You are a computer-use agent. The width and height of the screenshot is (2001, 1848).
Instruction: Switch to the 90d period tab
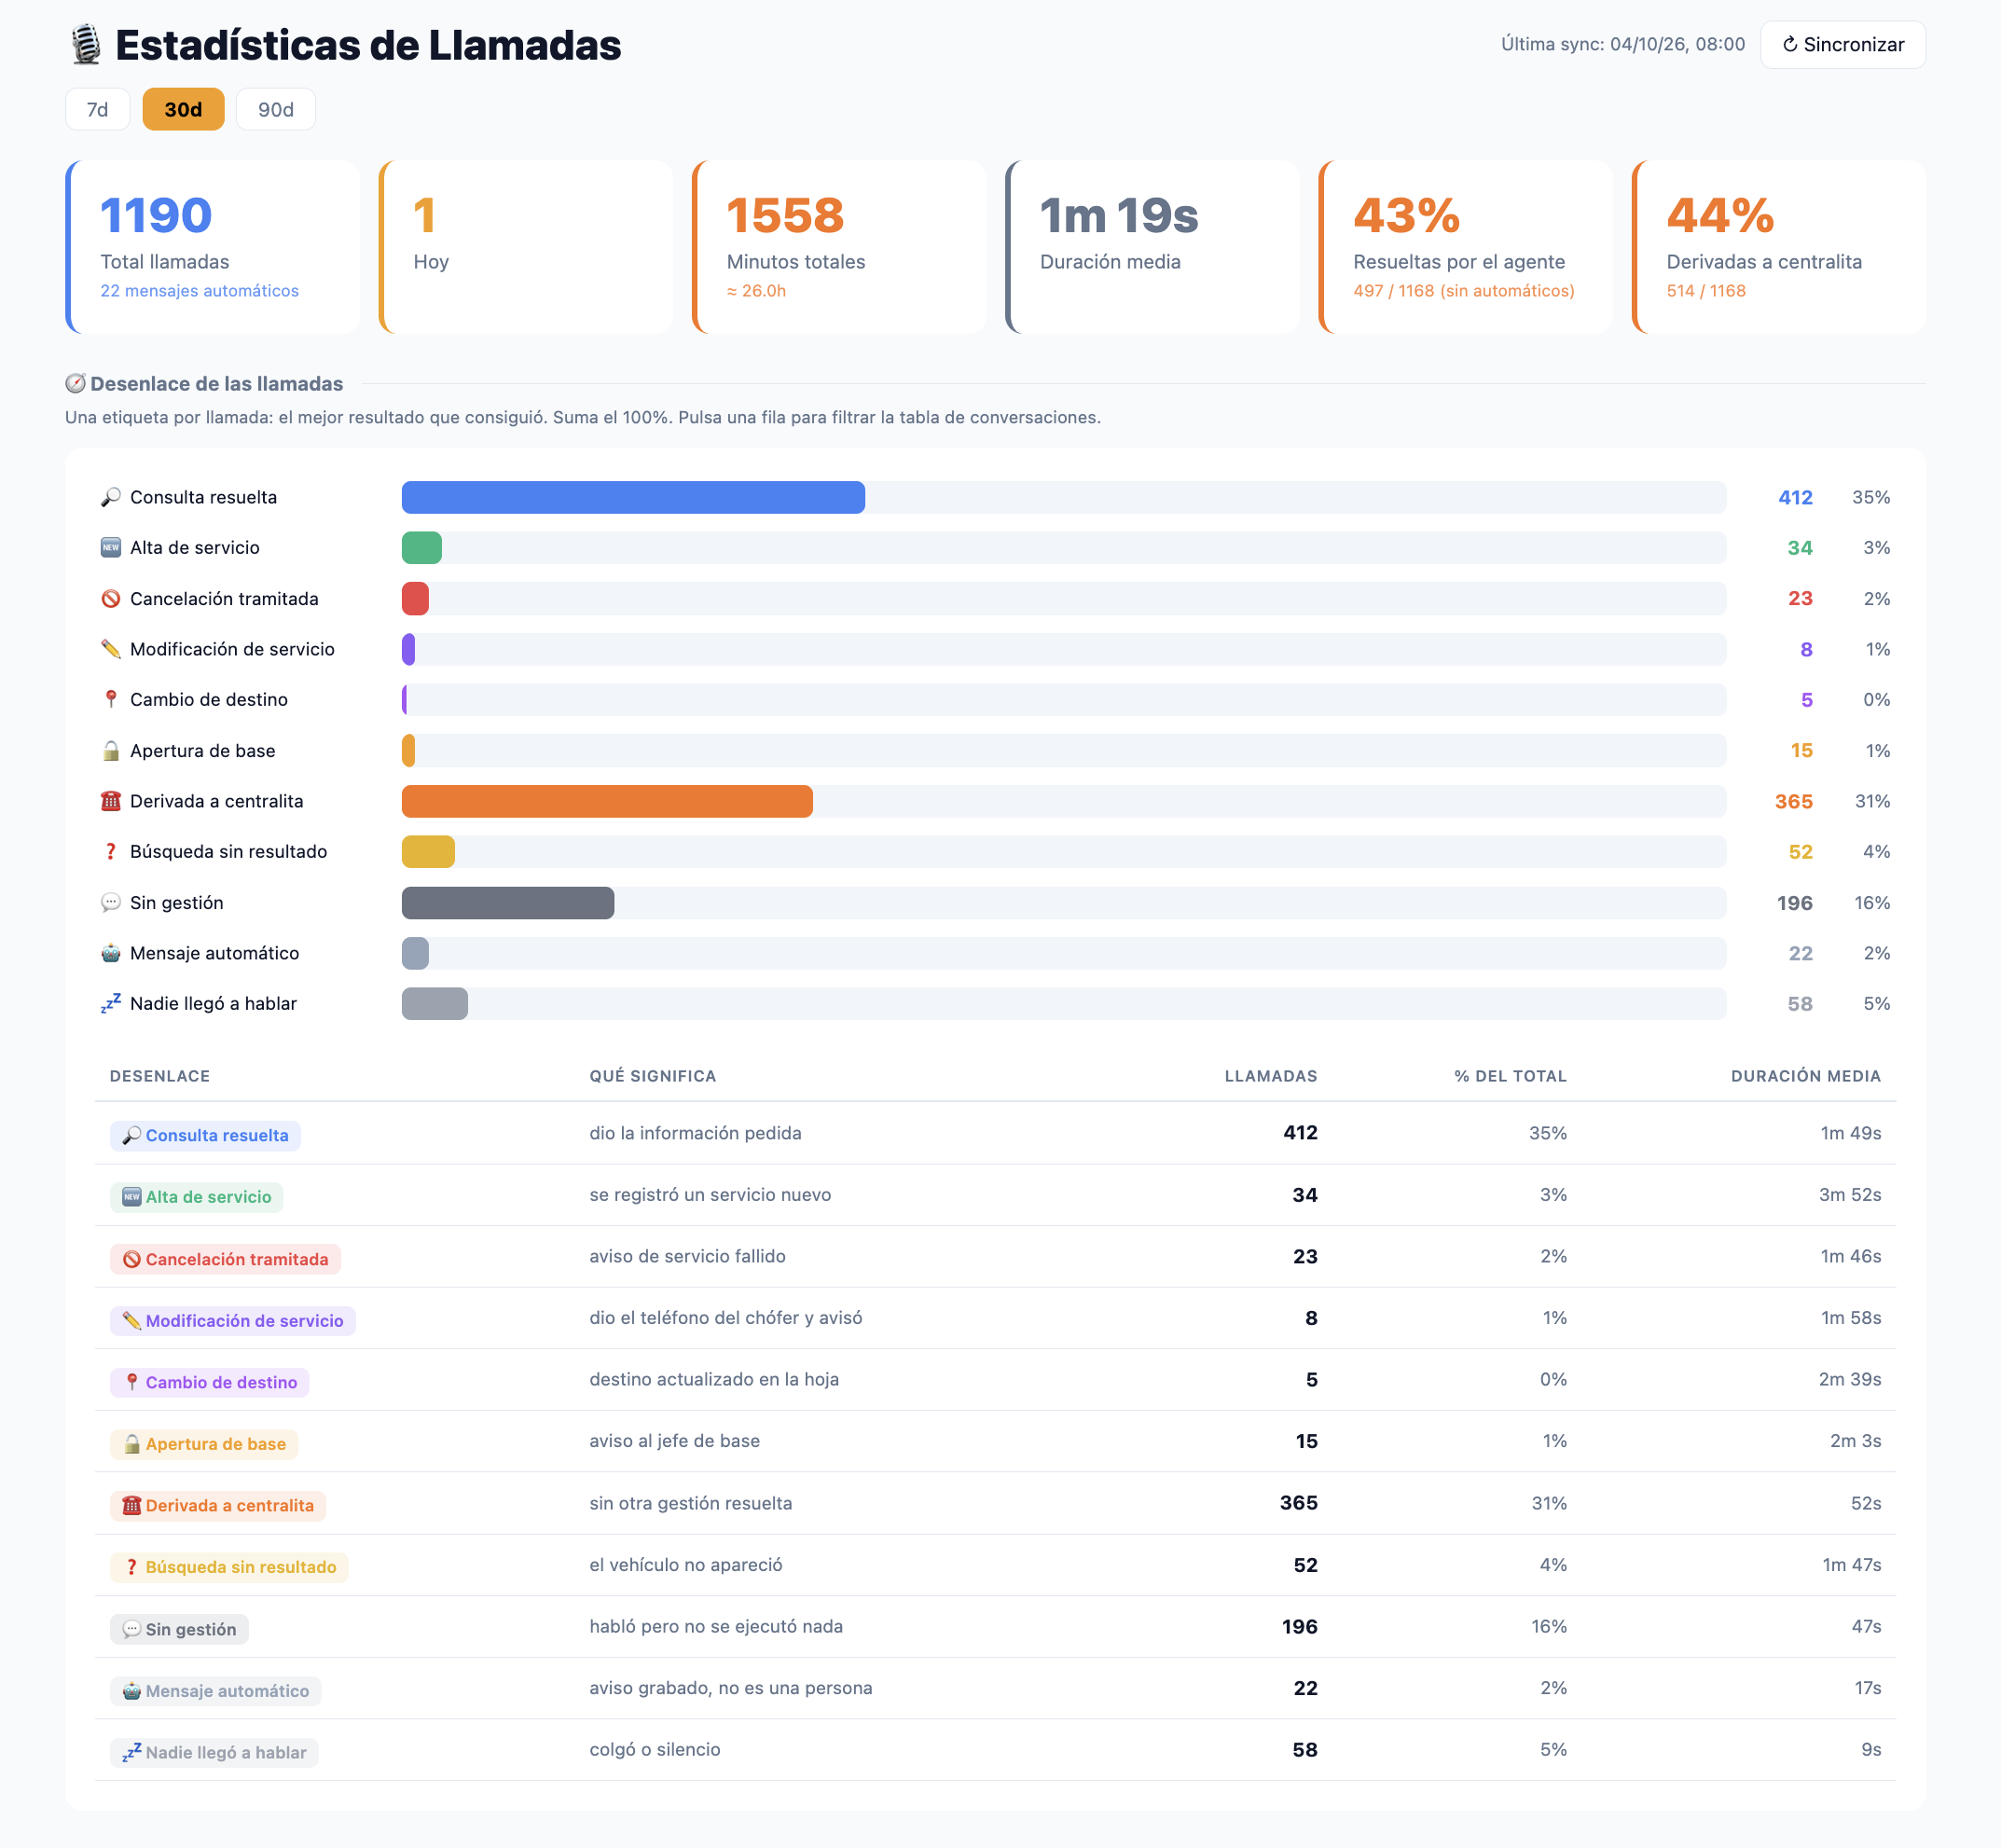[x=276, y=109]
